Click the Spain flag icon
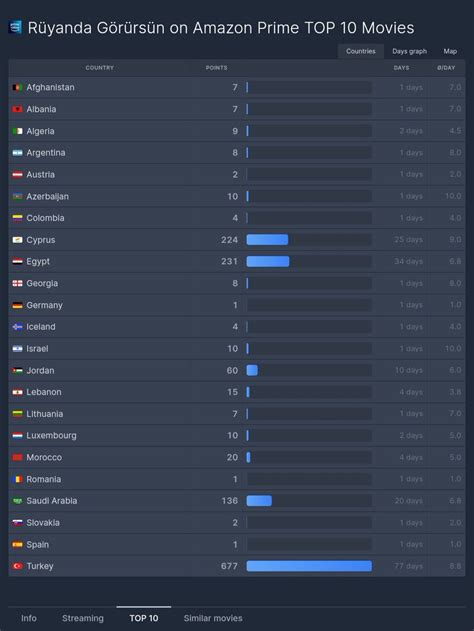474x631 pixels. point(17,544)
